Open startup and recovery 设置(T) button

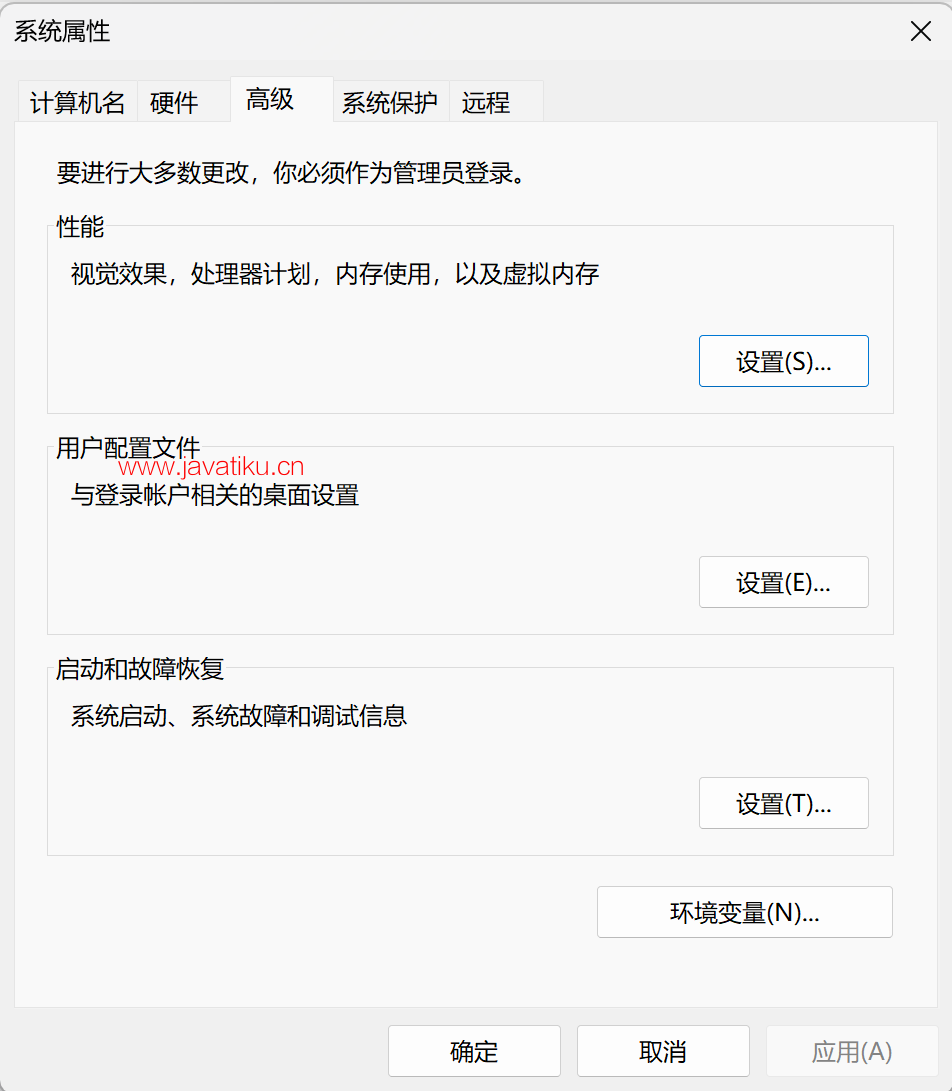coord(784,804)
